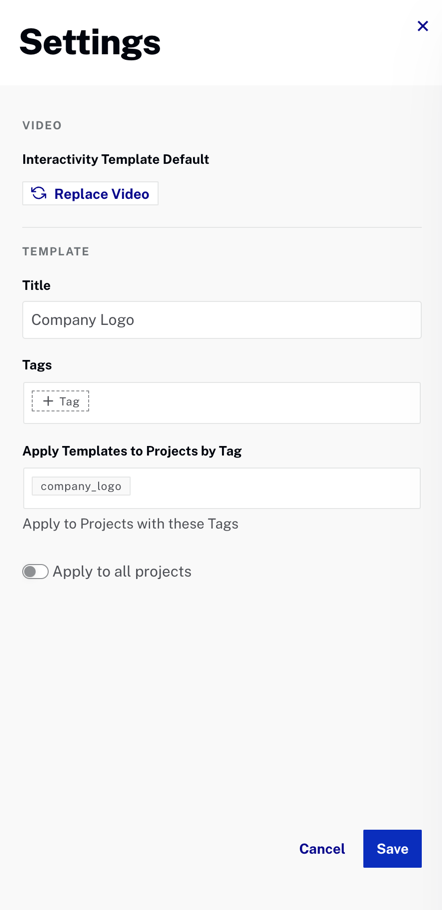Click the 'Apply to all projects' label text
The height and width of the screenshot is (910, 442).
coord(122,572)
